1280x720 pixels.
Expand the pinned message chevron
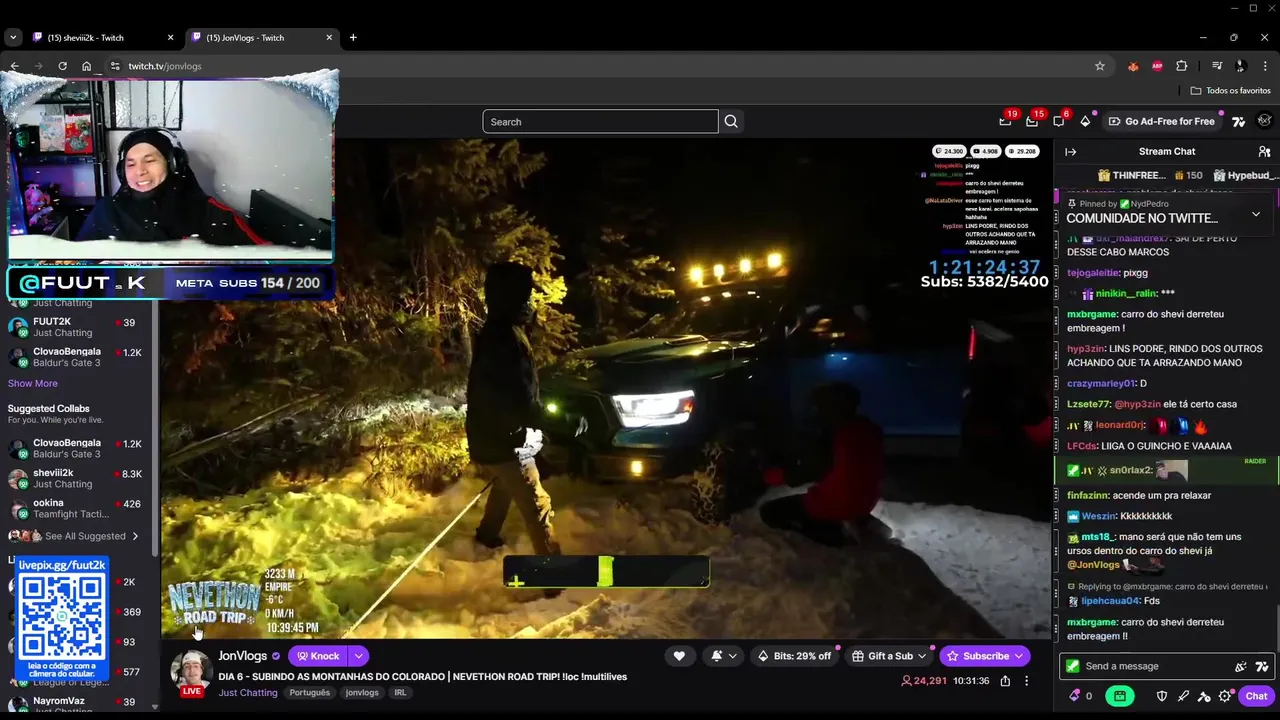pos(1256,214)
